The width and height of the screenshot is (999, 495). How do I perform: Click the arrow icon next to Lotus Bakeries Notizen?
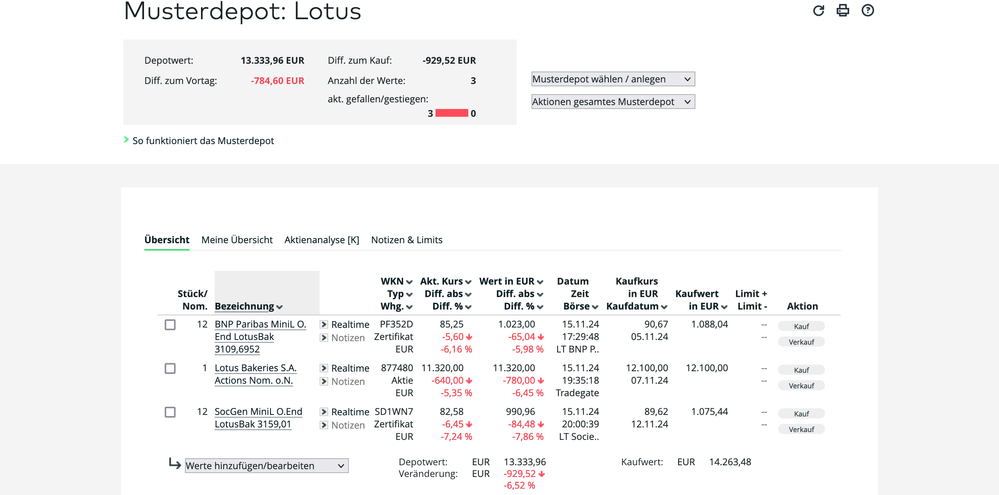coord(324,382)
